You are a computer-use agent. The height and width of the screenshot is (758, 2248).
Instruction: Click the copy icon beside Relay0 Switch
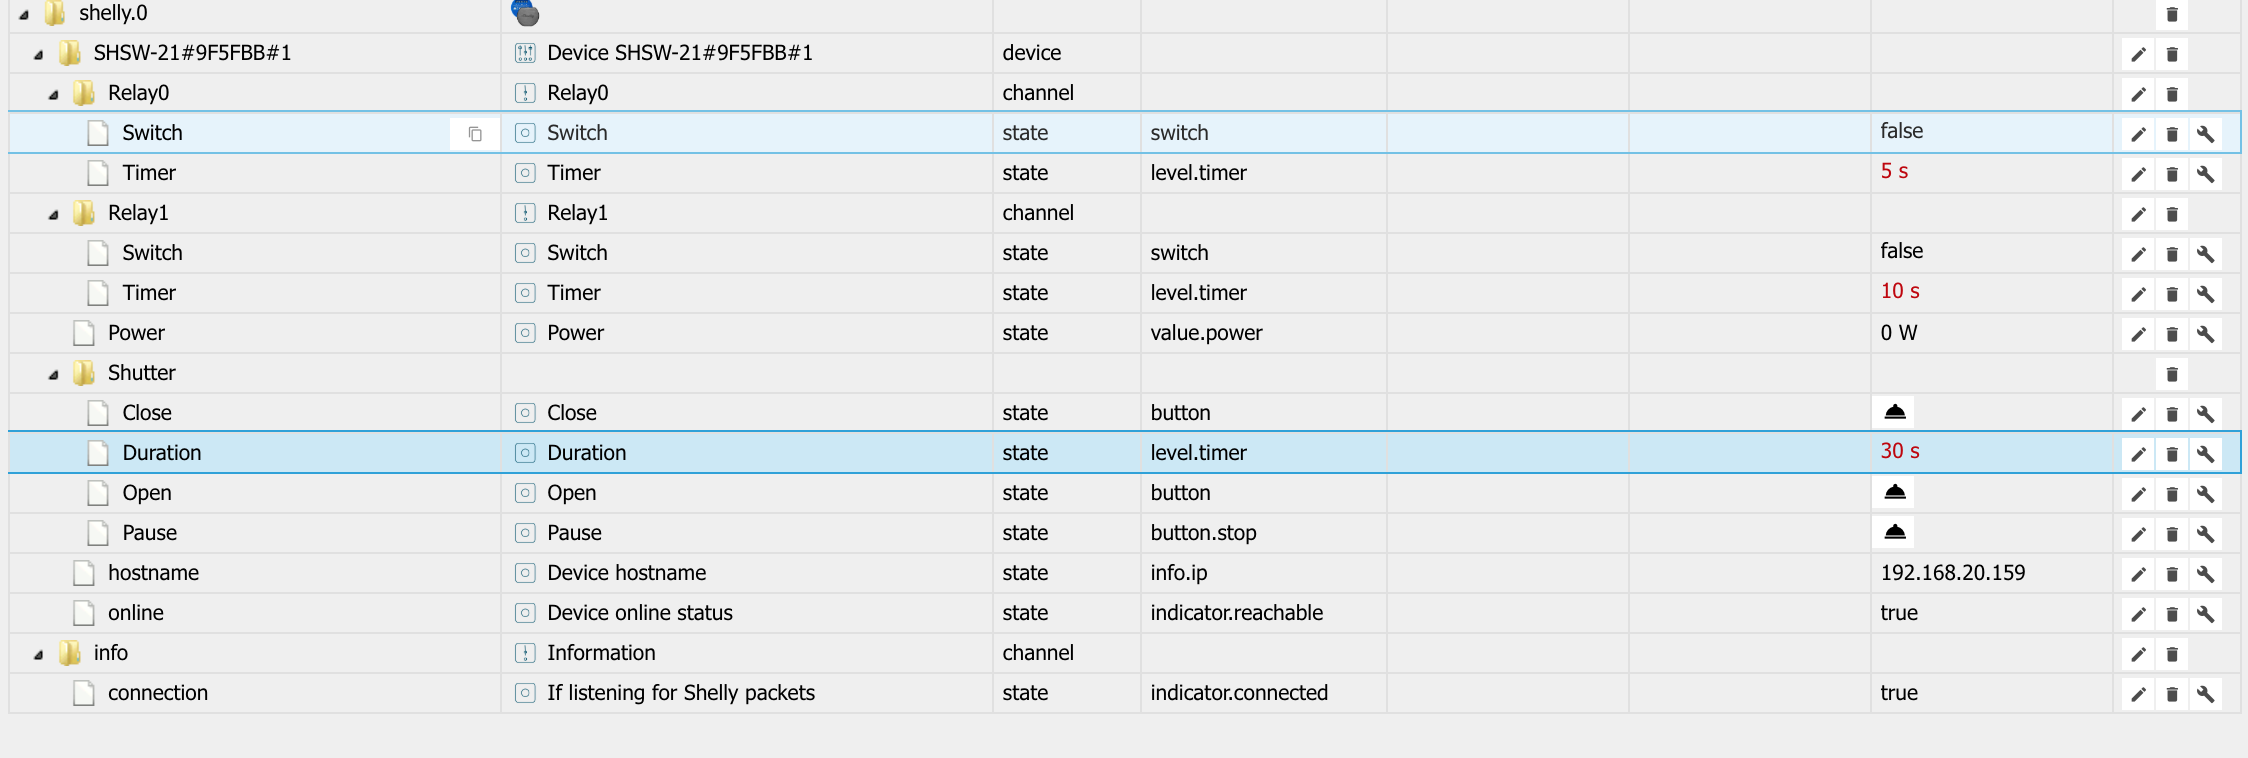pyautogui.click(x=475, y=134)
